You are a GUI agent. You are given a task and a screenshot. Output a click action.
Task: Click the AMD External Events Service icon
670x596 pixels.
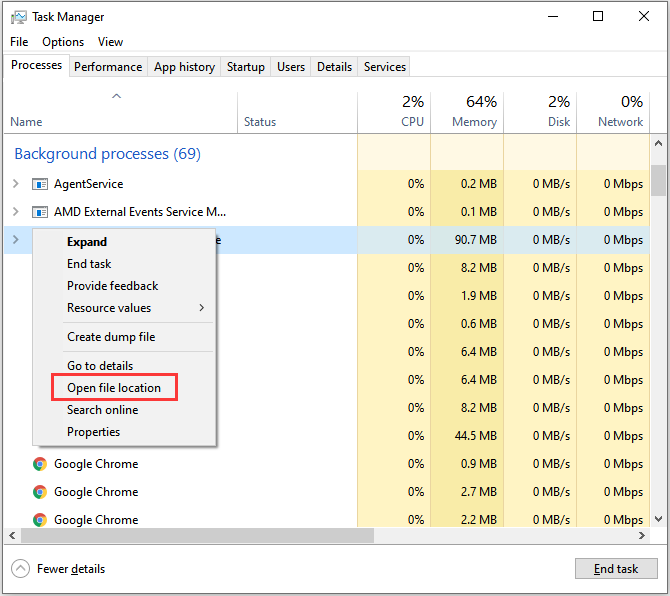click(40, 212)
